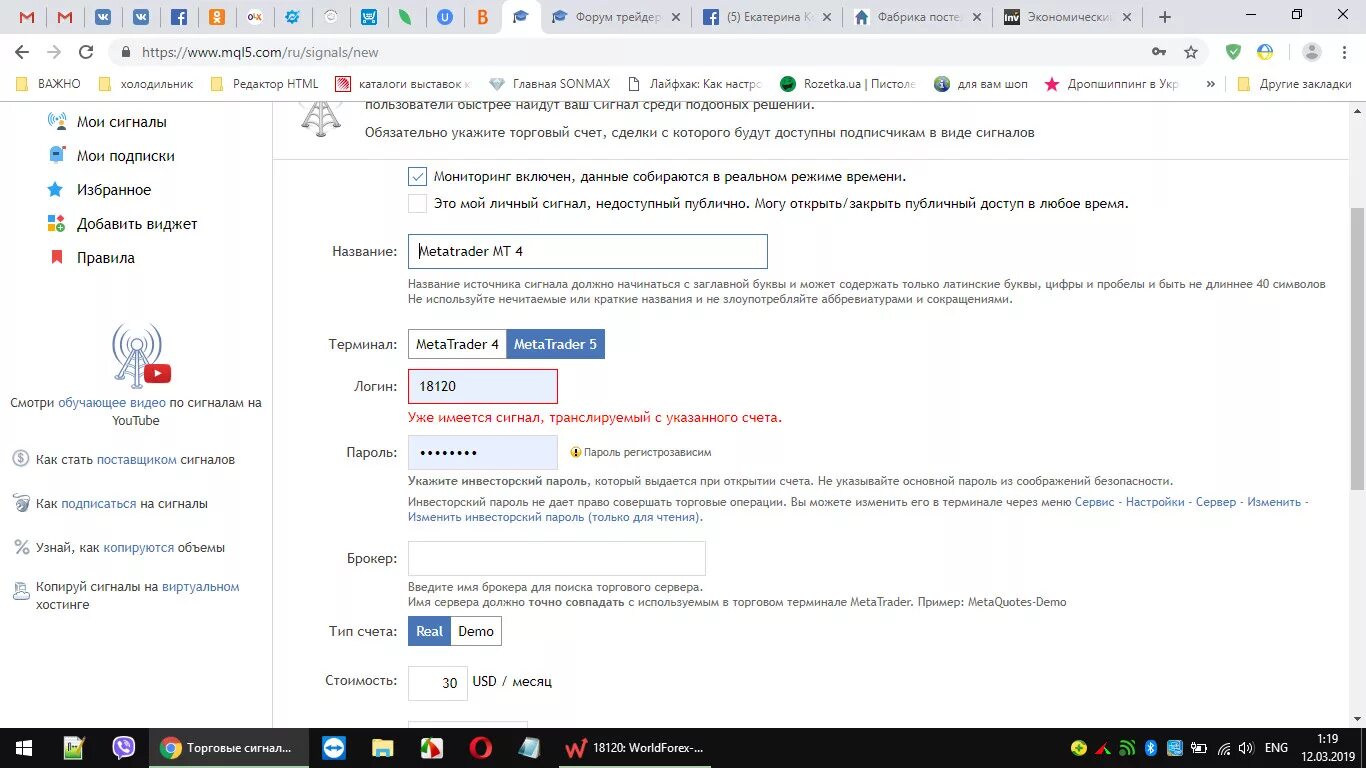Open saved passwords key icon
Viewport: 1366px width, 768px height.
[1159, 52]
